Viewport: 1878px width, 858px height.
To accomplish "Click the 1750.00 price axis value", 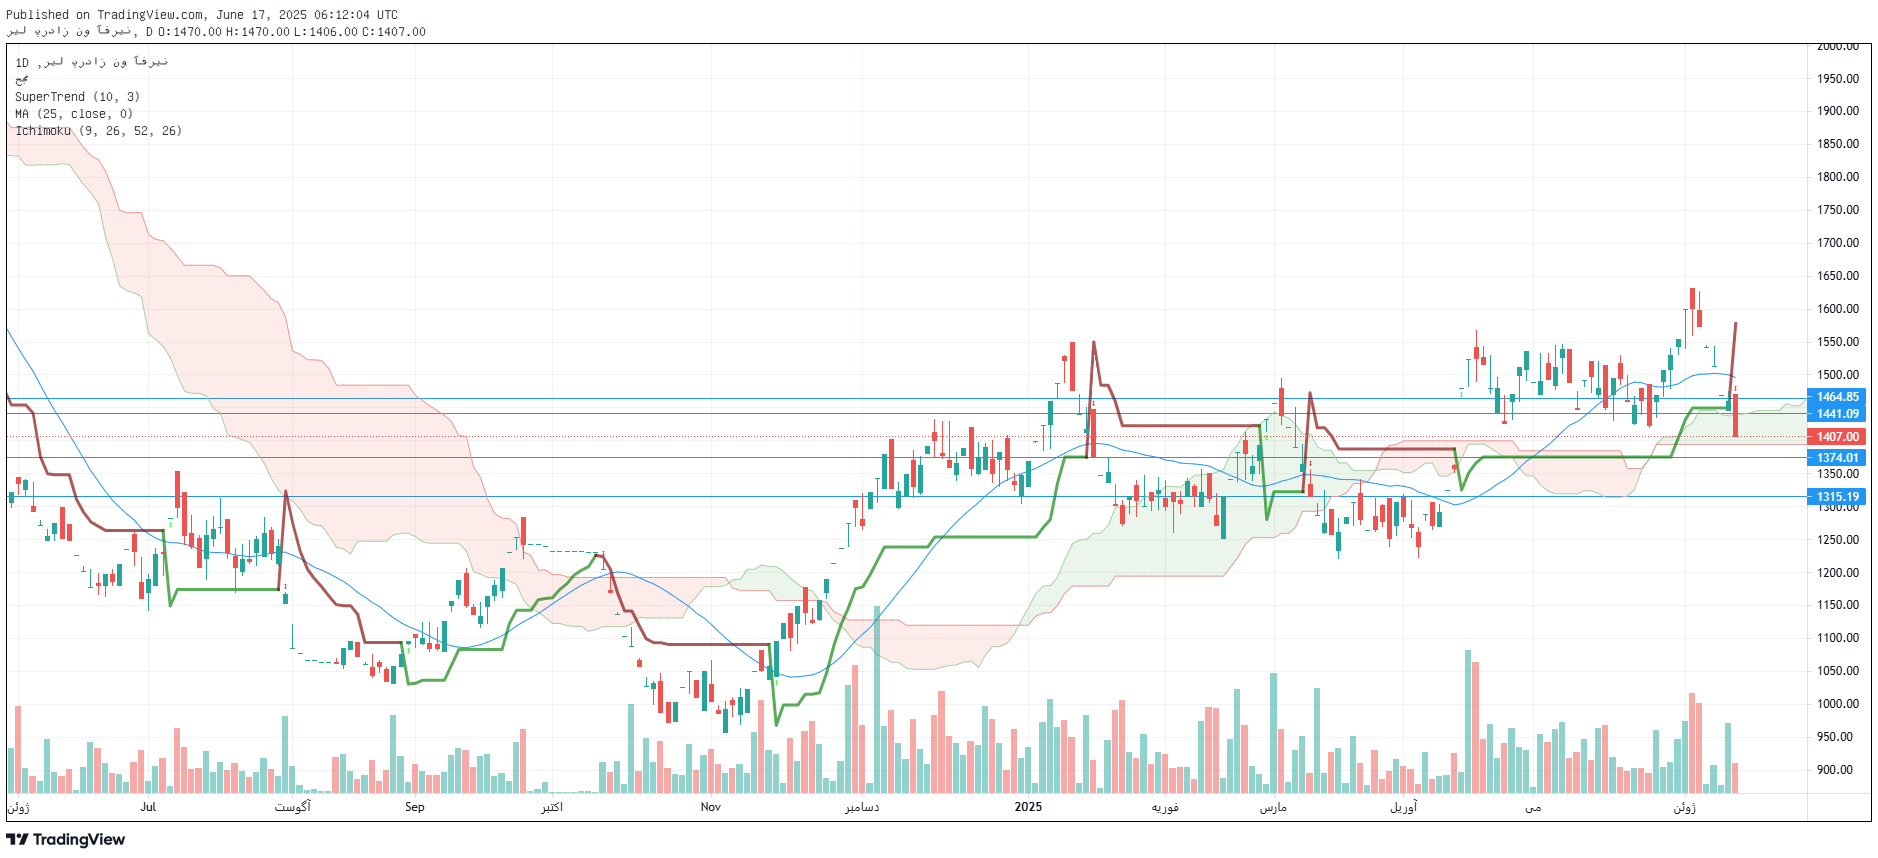I will pos(1838,210).
